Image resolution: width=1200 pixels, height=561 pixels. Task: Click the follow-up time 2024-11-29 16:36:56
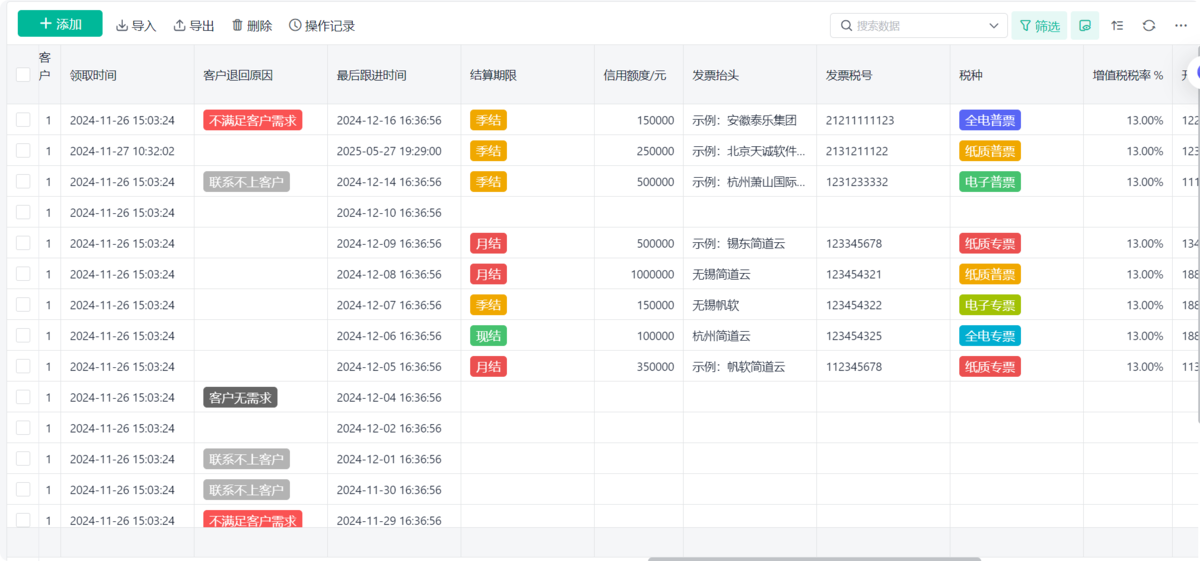[x=389, y=520]
